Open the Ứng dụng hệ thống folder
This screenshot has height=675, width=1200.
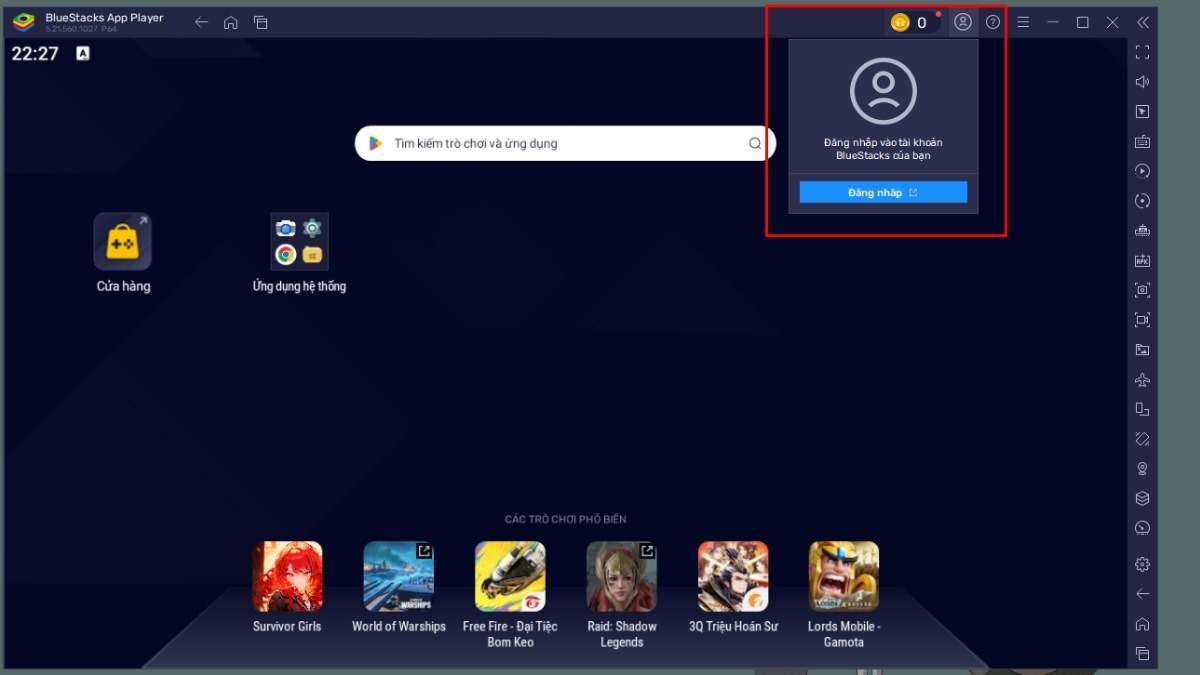coord(299,241)
